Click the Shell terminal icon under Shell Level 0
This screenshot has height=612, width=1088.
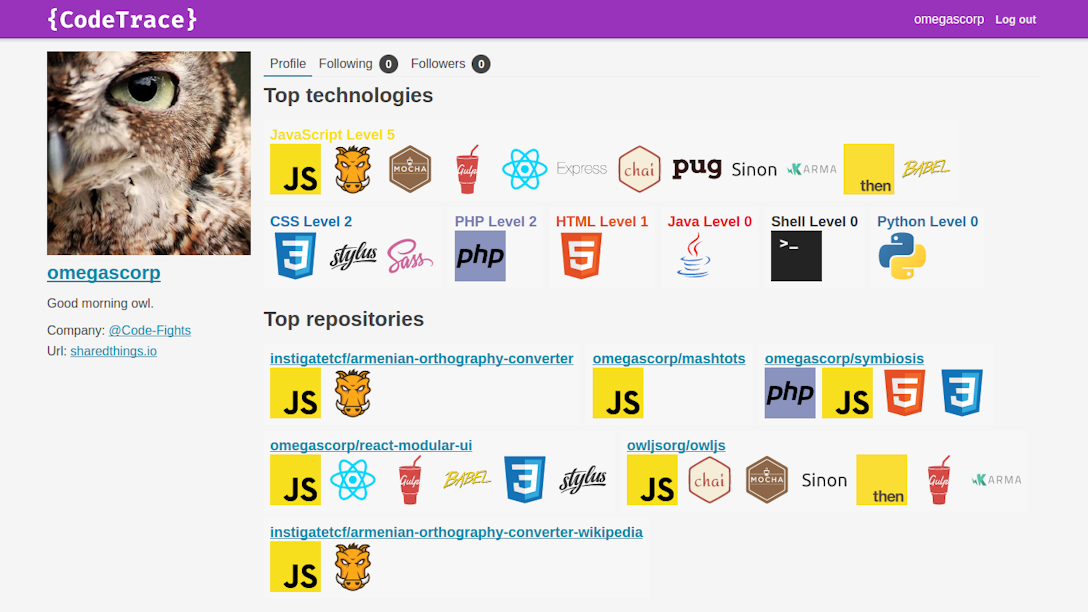click(796, 256)
